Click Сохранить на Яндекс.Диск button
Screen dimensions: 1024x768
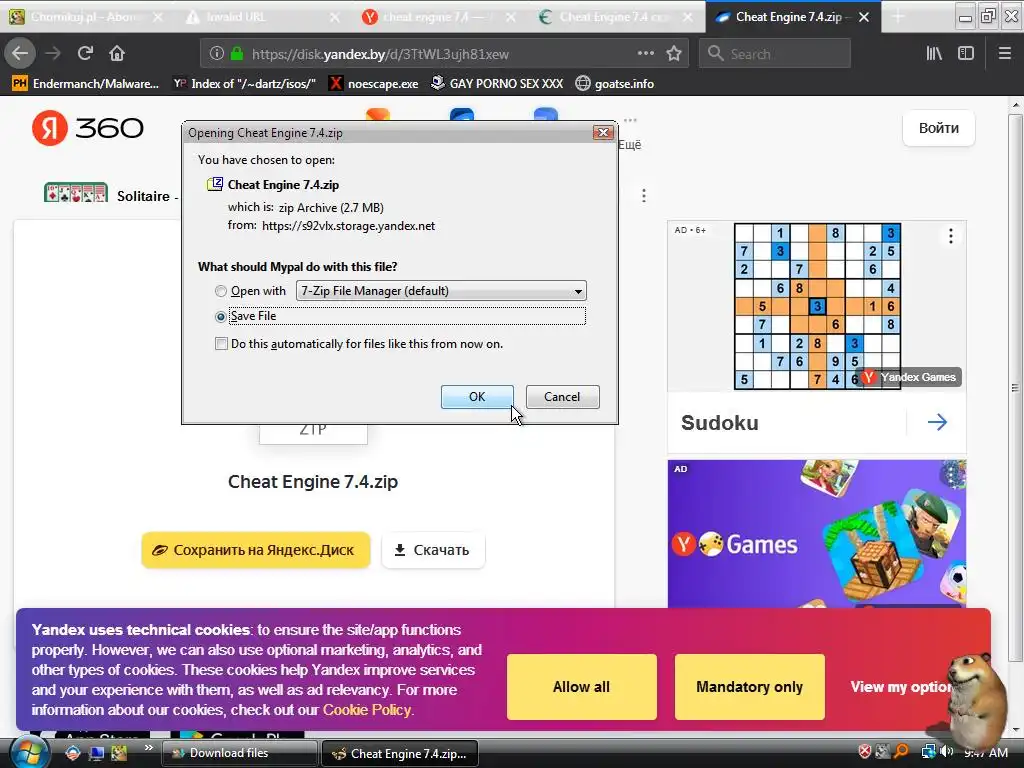[256, 550]
